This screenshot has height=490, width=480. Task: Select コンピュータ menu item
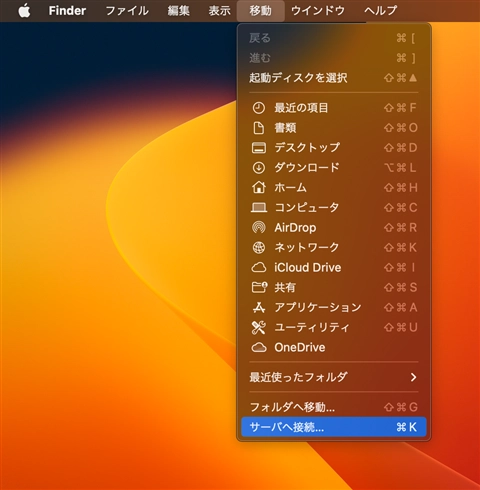(x=334, y=208)
